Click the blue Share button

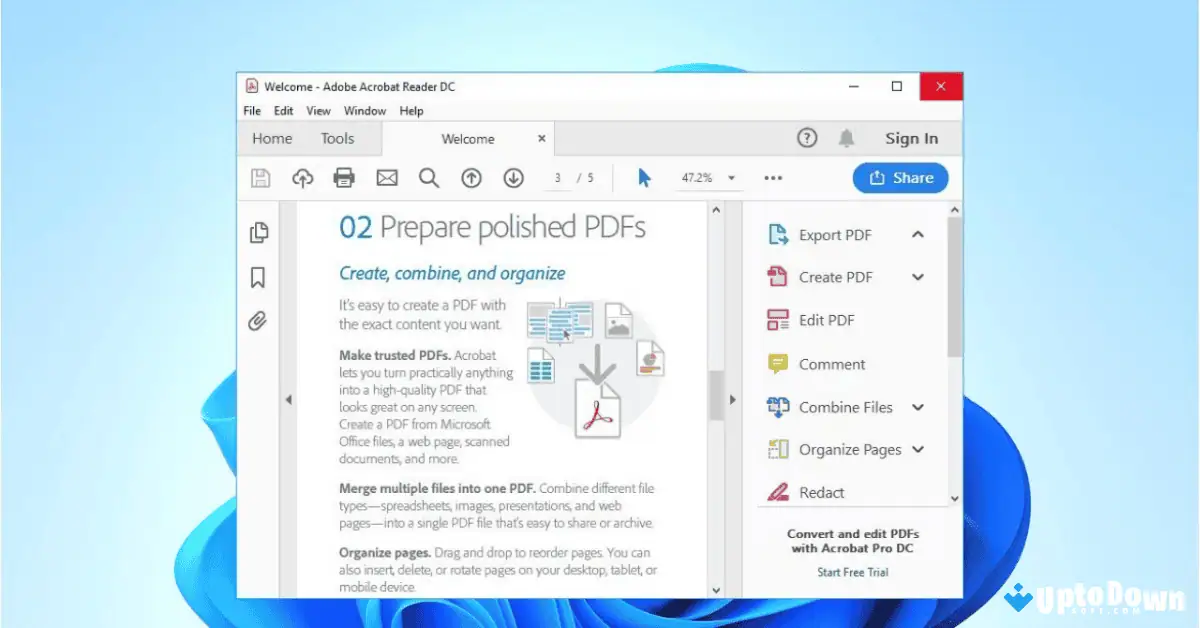(900, 177)
